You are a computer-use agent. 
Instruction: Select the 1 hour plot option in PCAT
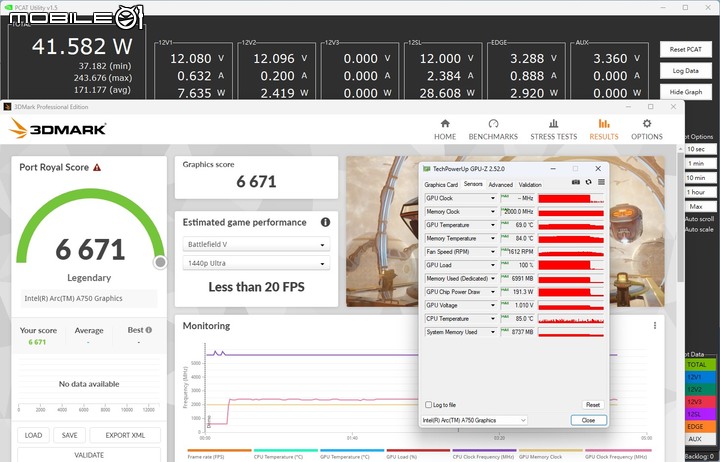[699, 192]
